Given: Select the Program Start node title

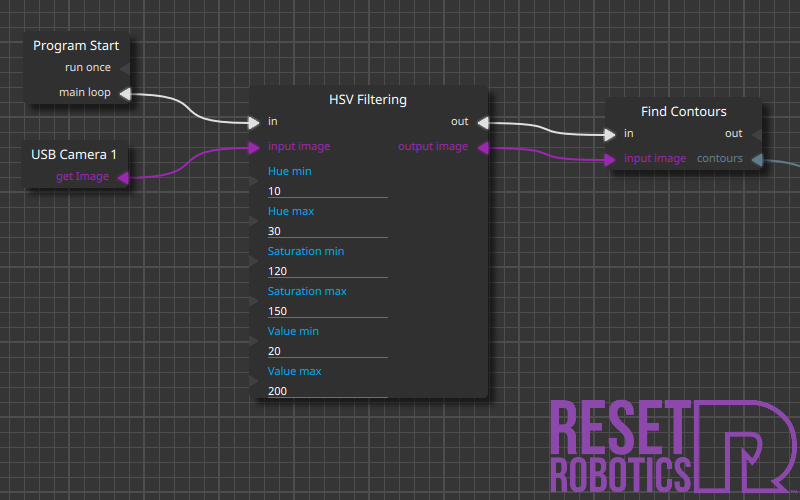Looking at the screenshot, I should tap(76, 46).
